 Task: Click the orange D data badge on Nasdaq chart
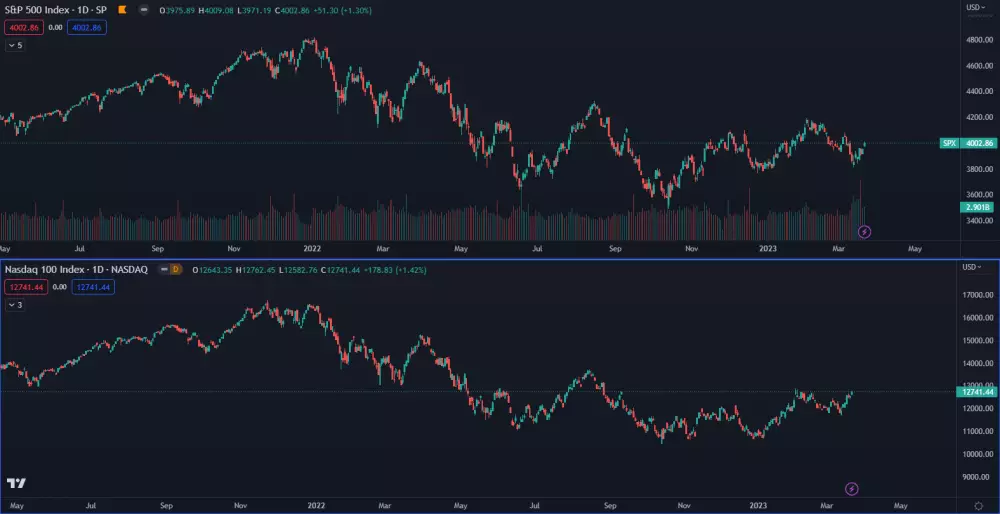(x=175, y=270)
